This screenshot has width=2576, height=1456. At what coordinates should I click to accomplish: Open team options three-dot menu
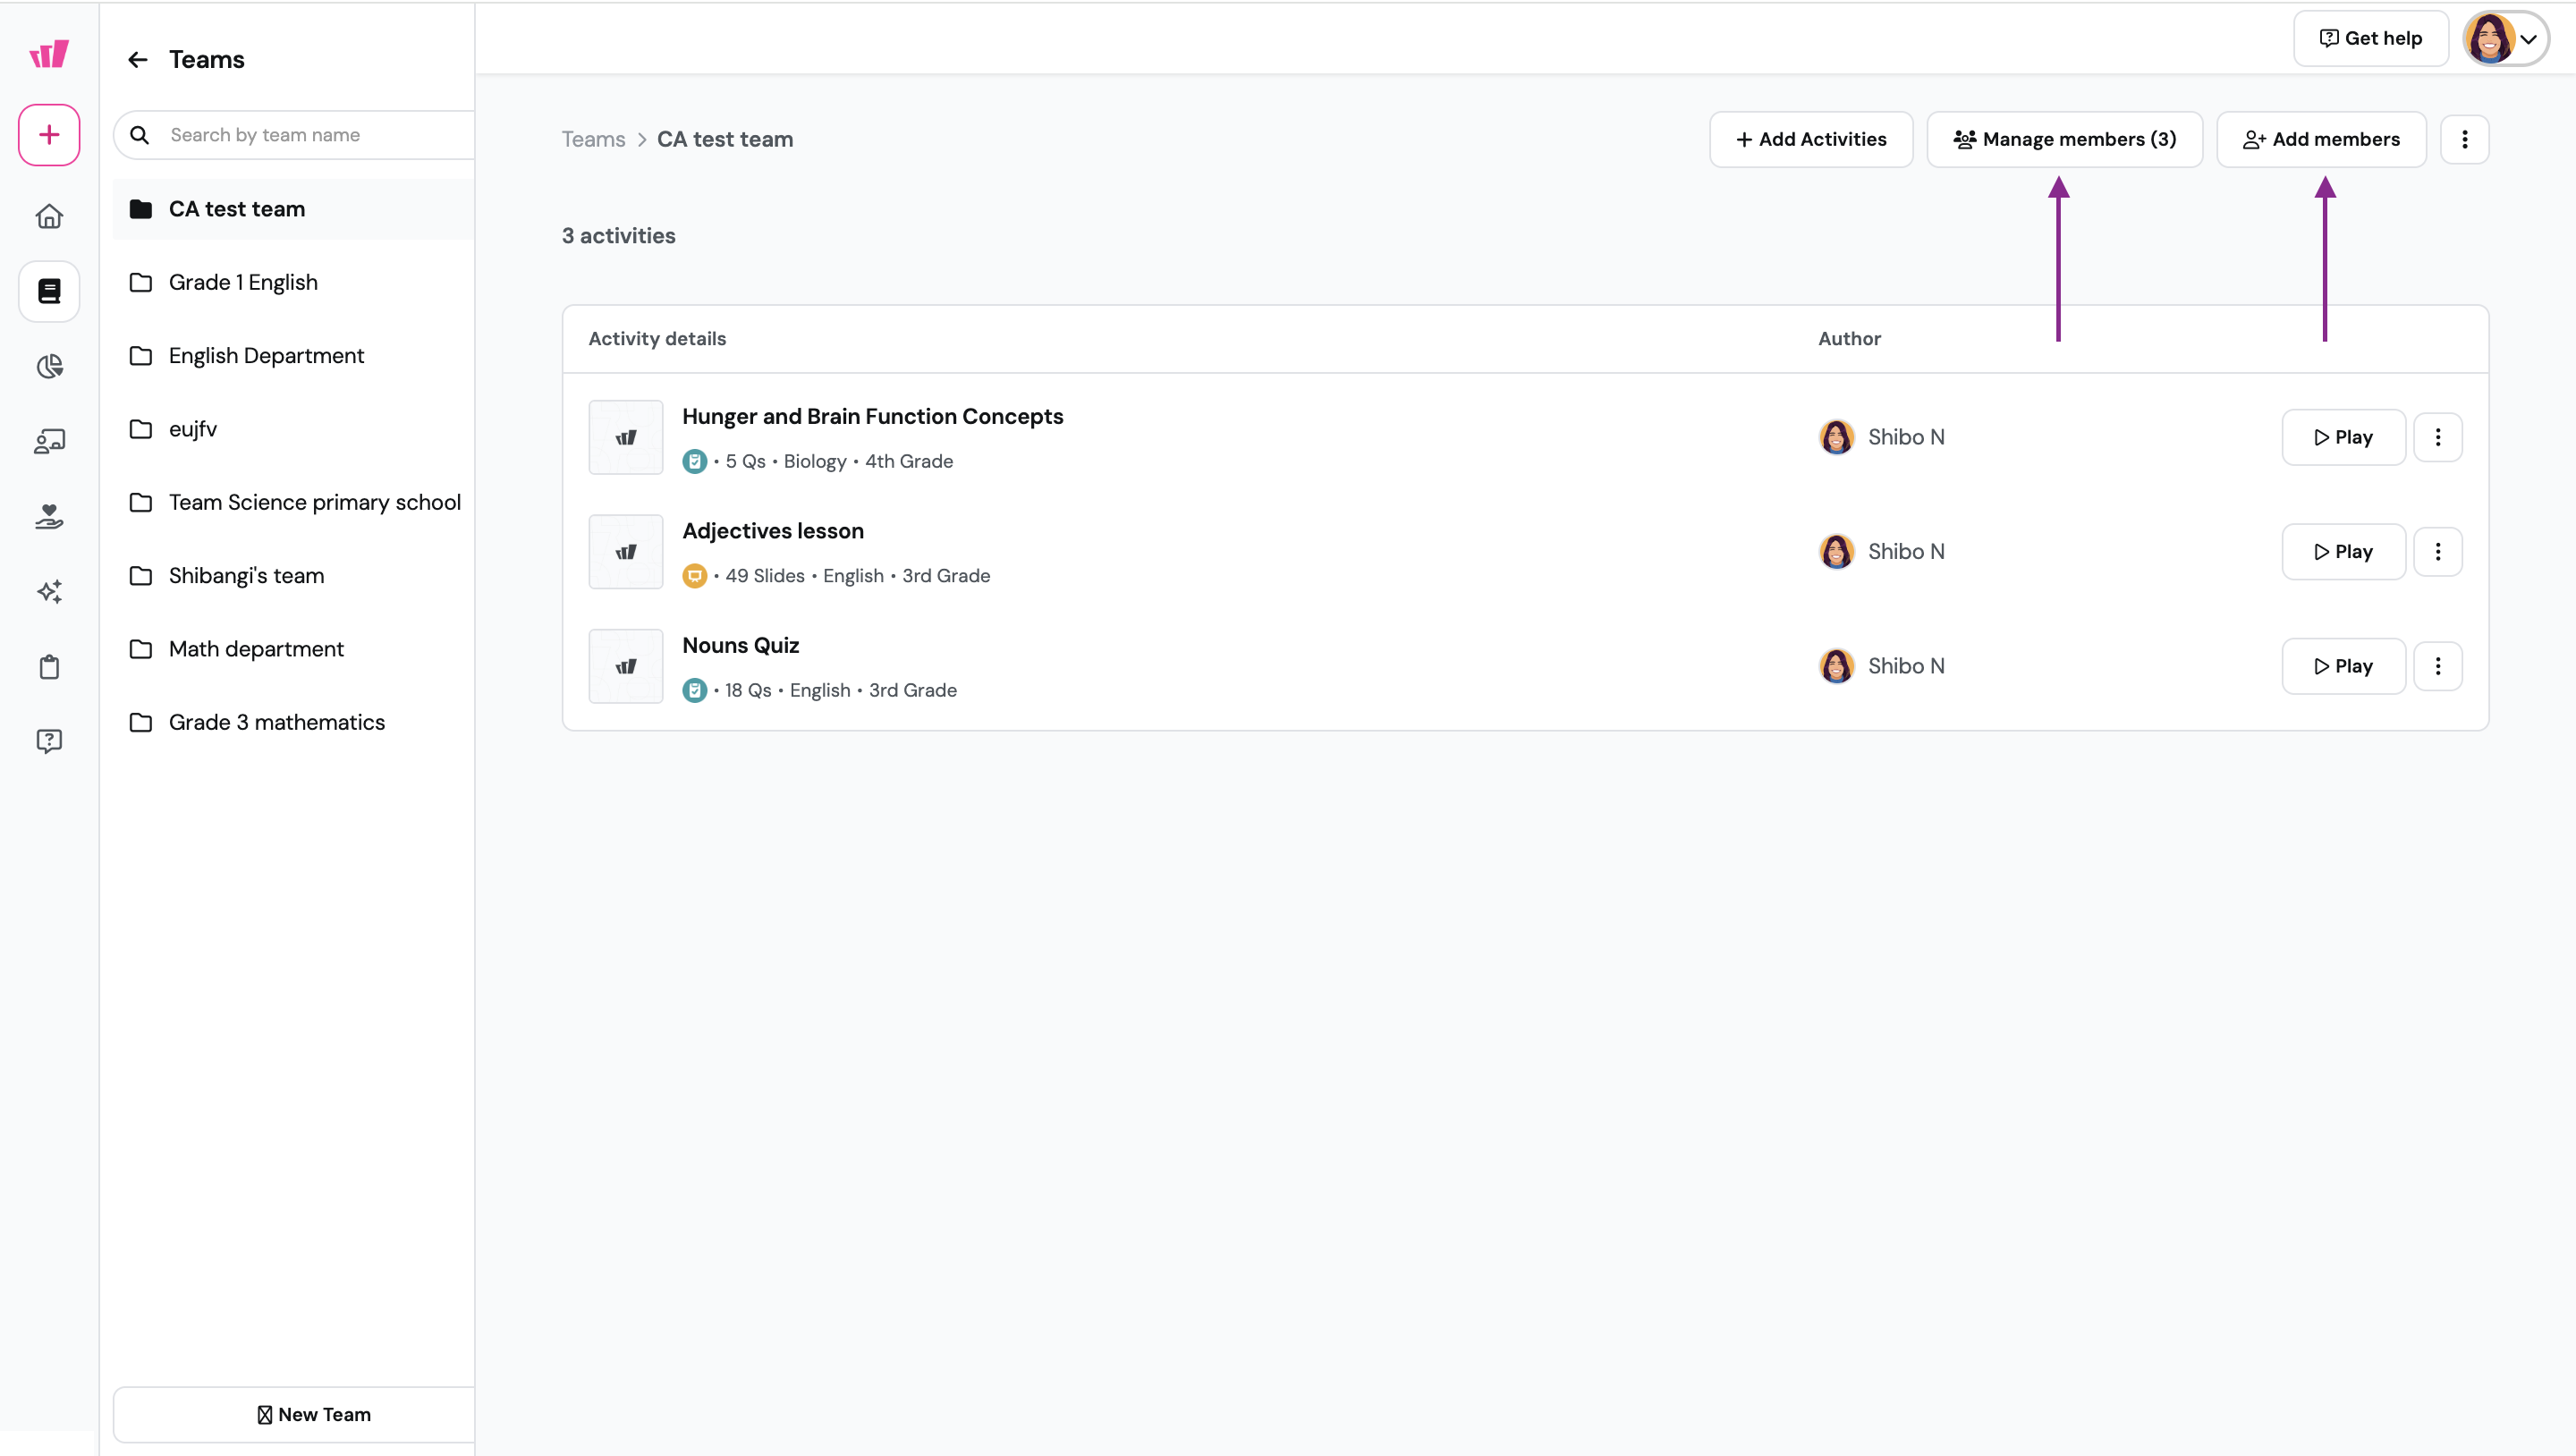(x=2464, y=139)
